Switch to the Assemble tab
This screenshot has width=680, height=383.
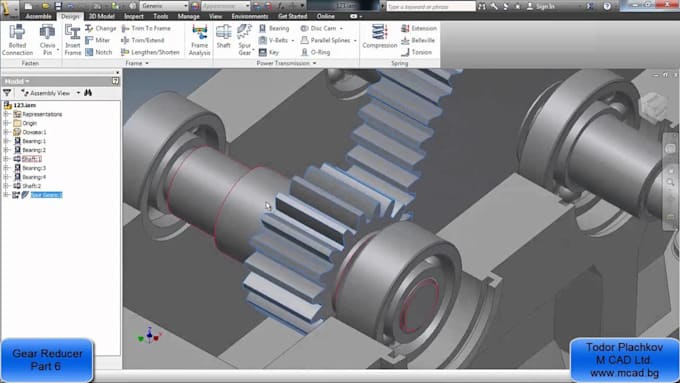tap(39, 16)
